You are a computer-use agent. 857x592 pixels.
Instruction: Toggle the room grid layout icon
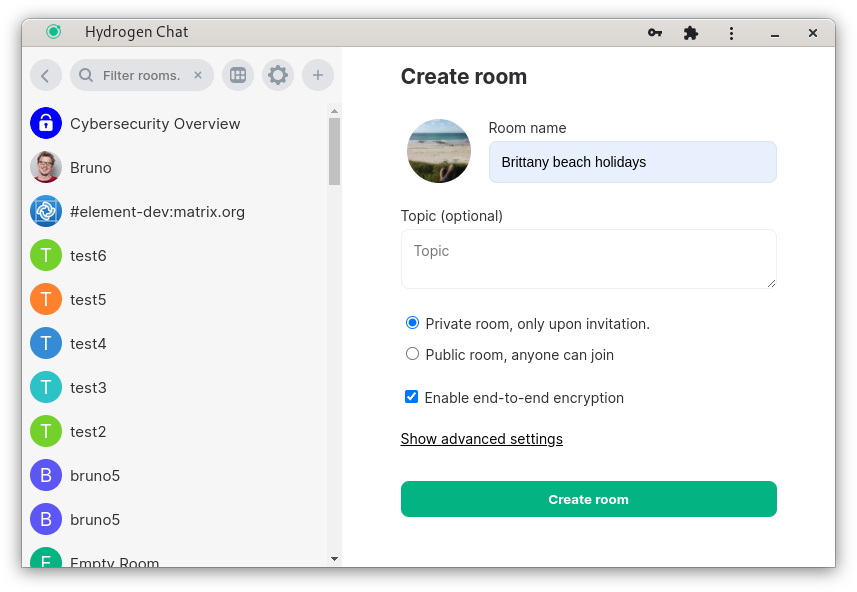coord(238,75)
